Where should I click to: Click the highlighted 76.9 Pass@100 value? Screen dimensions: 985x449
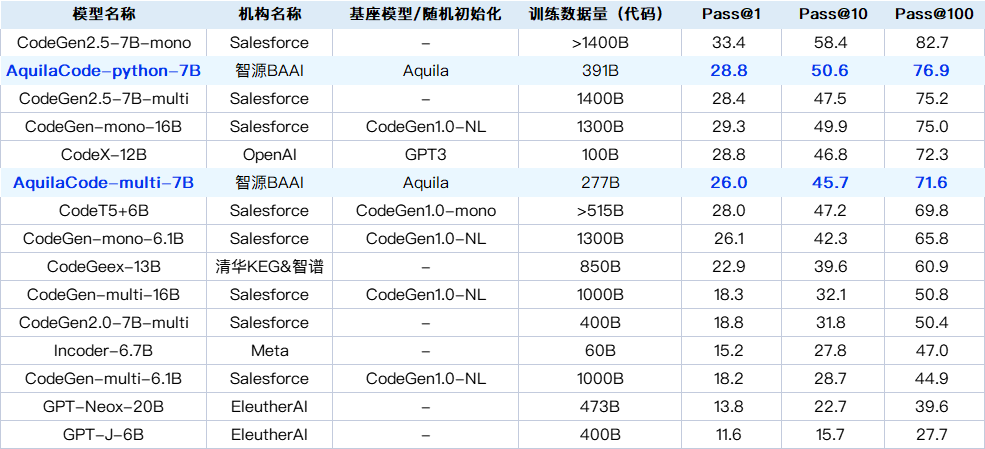929,71
